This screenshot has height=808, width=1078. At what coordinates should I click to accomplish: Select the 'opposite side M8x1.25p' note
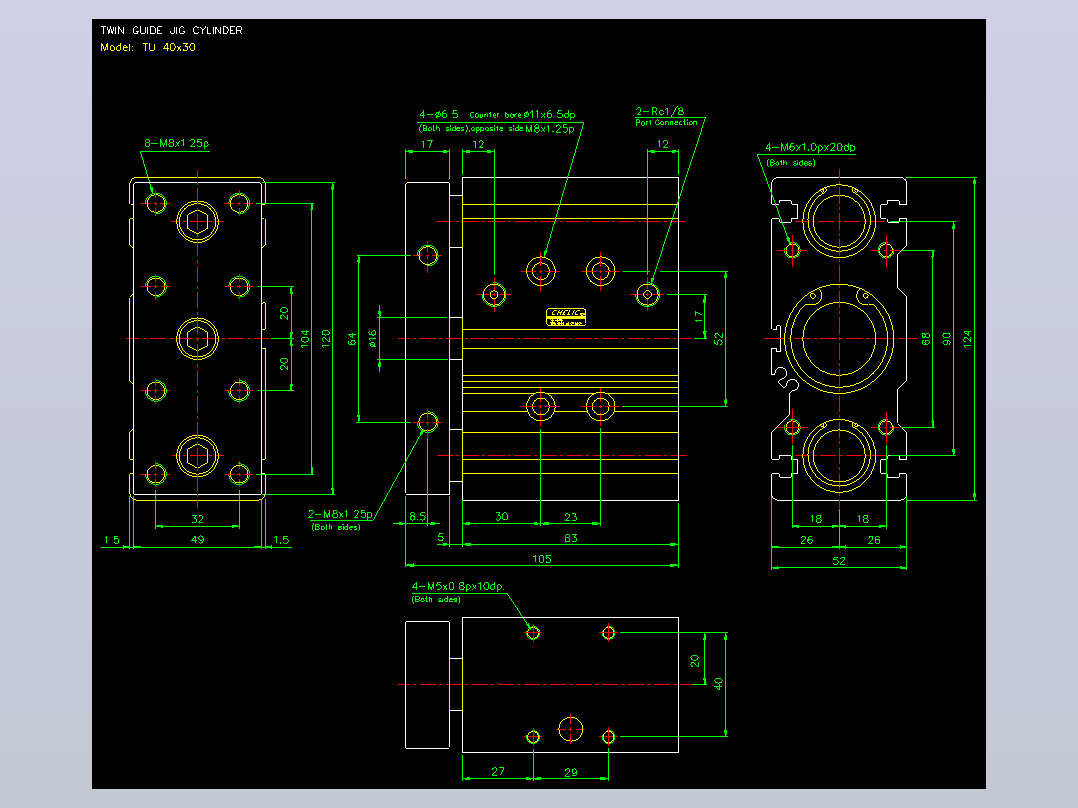pos(522,129)
